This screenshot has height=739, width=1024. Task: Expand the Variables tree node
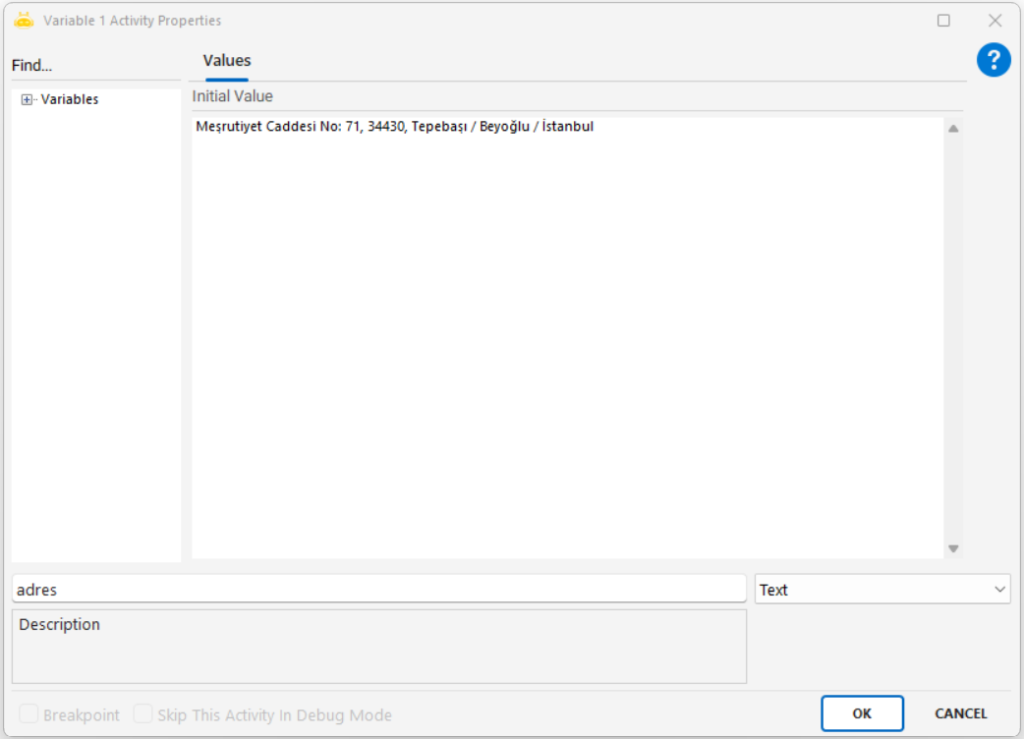tap(27, 100)
